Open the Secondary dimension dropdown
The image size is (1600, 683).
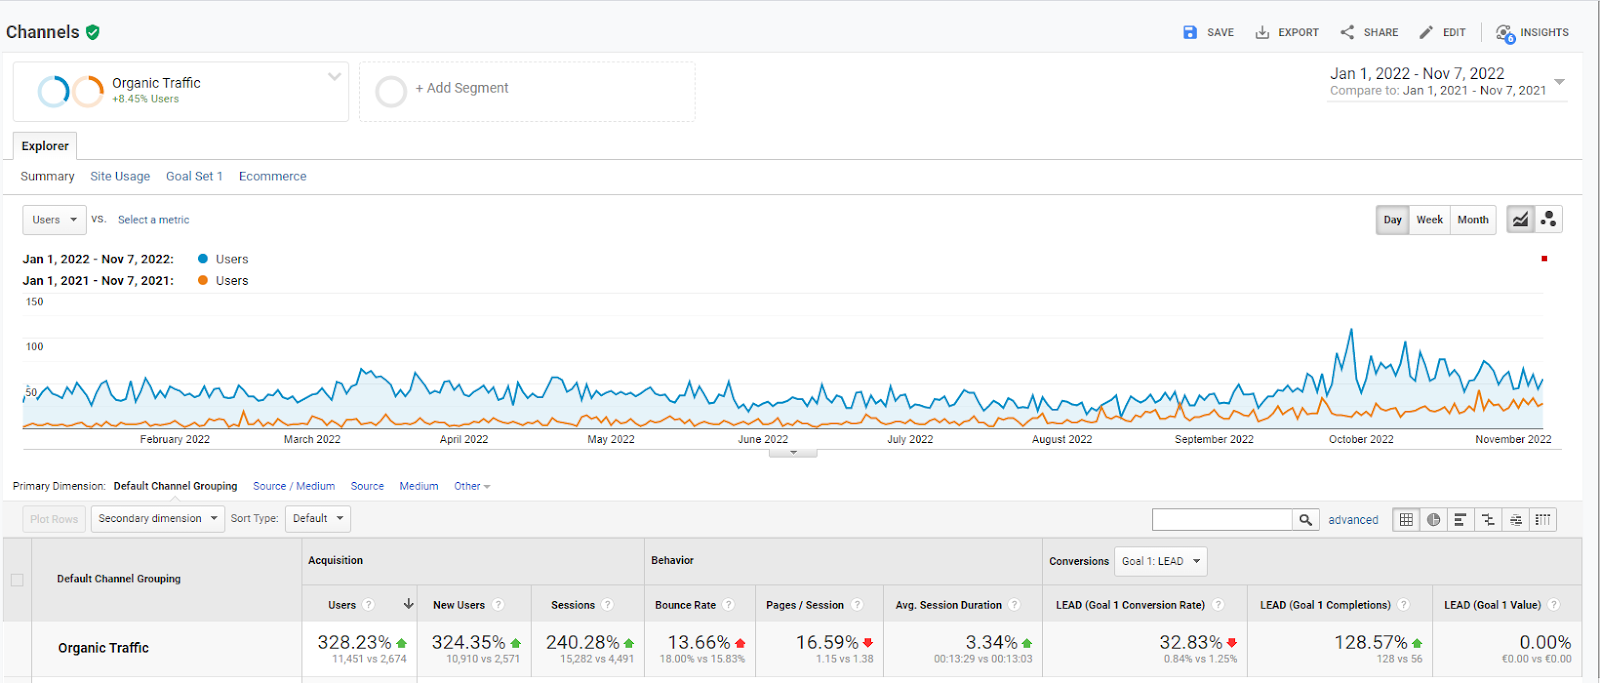(x=157, y=519)
